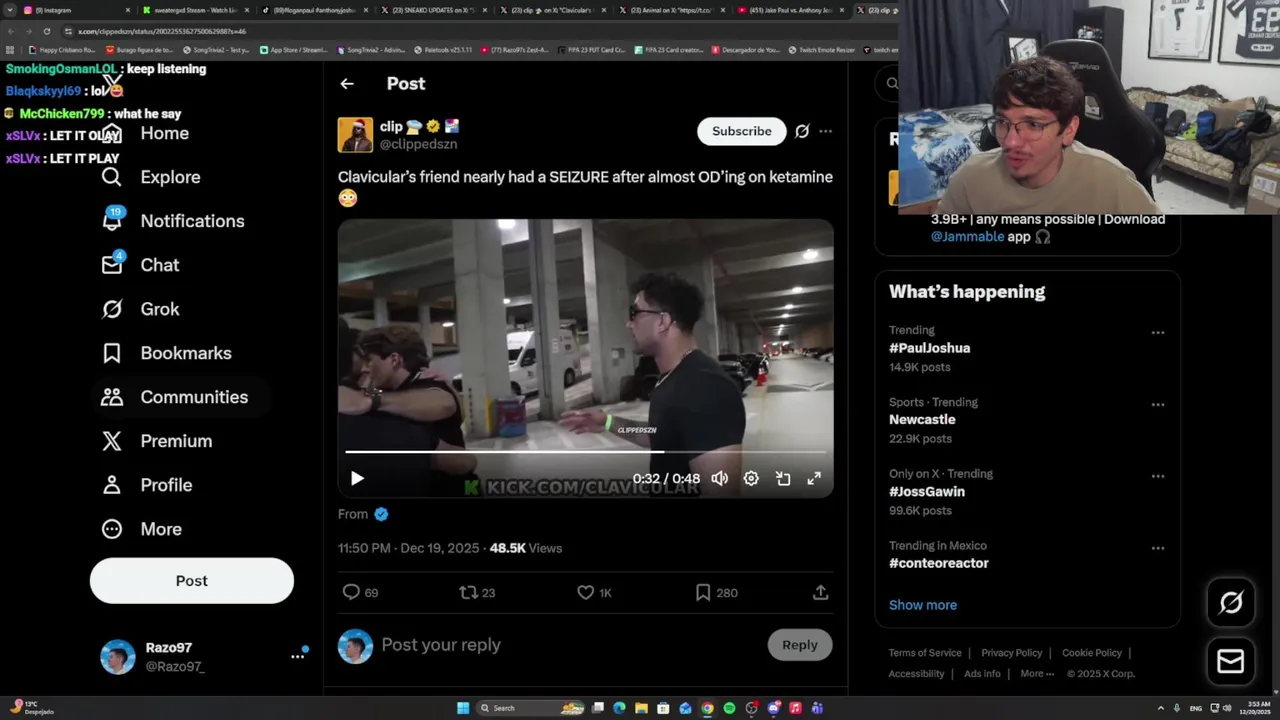Open the Chat envelope icon
This screenshot has height=720, width=1280.
click(x=112, y=265)
